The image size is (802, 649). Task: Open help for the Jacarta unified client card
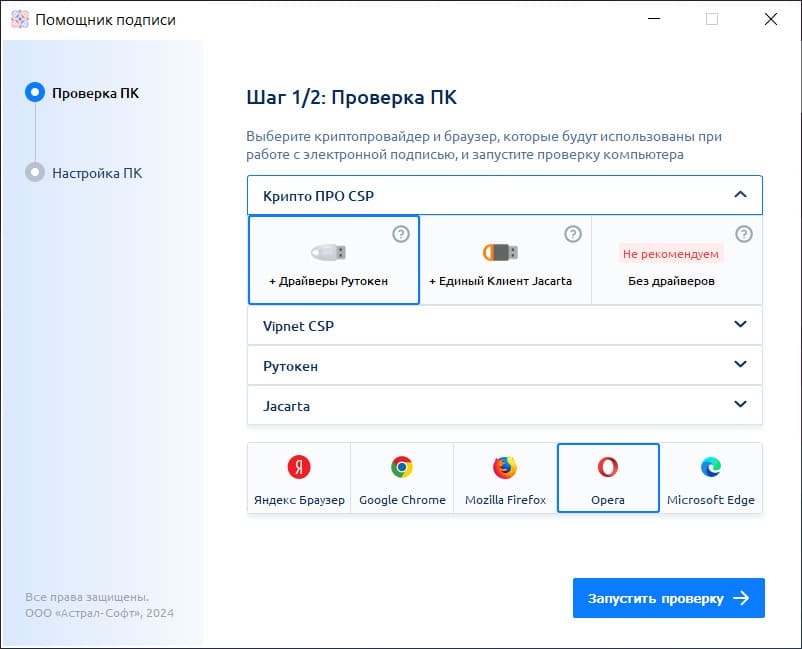tap(573, 234)
